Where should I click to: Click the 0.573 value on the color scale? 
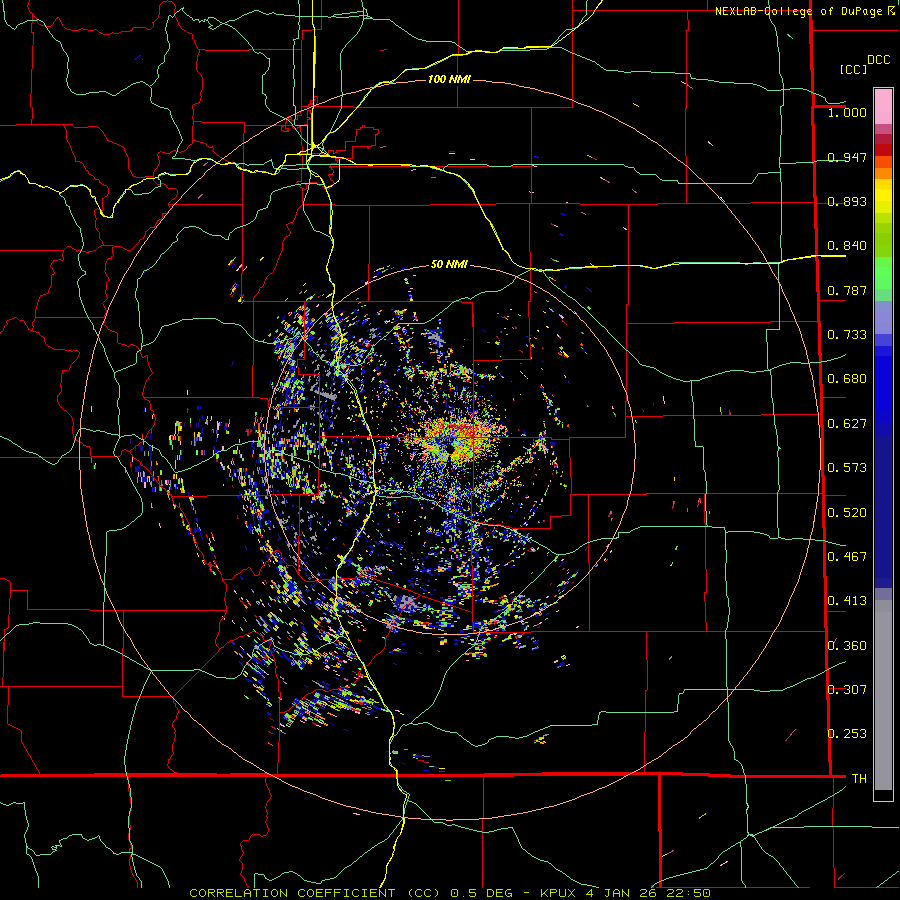(x=847, y=468)
